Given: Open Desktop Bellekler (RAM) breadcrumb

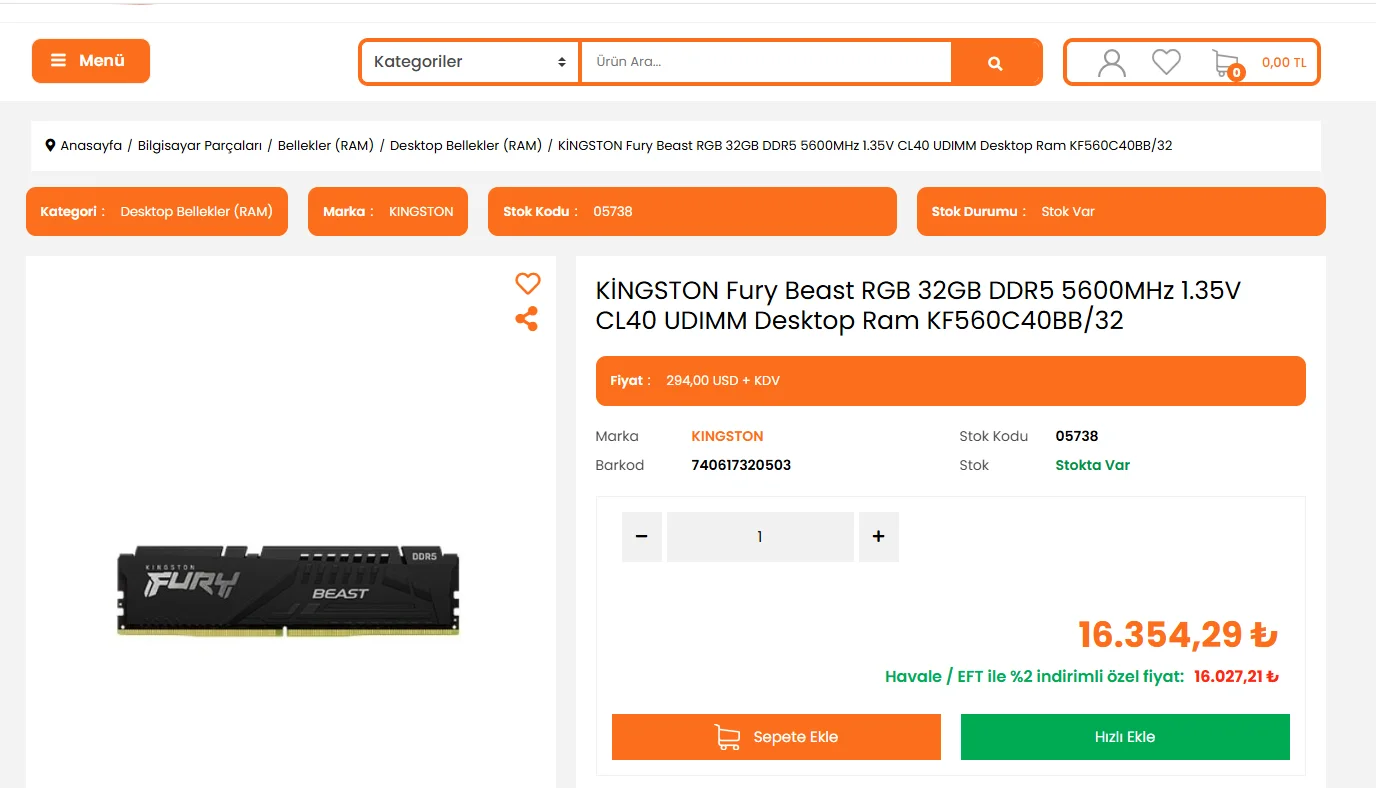Looking at the screenshot, I should [466, 146].
